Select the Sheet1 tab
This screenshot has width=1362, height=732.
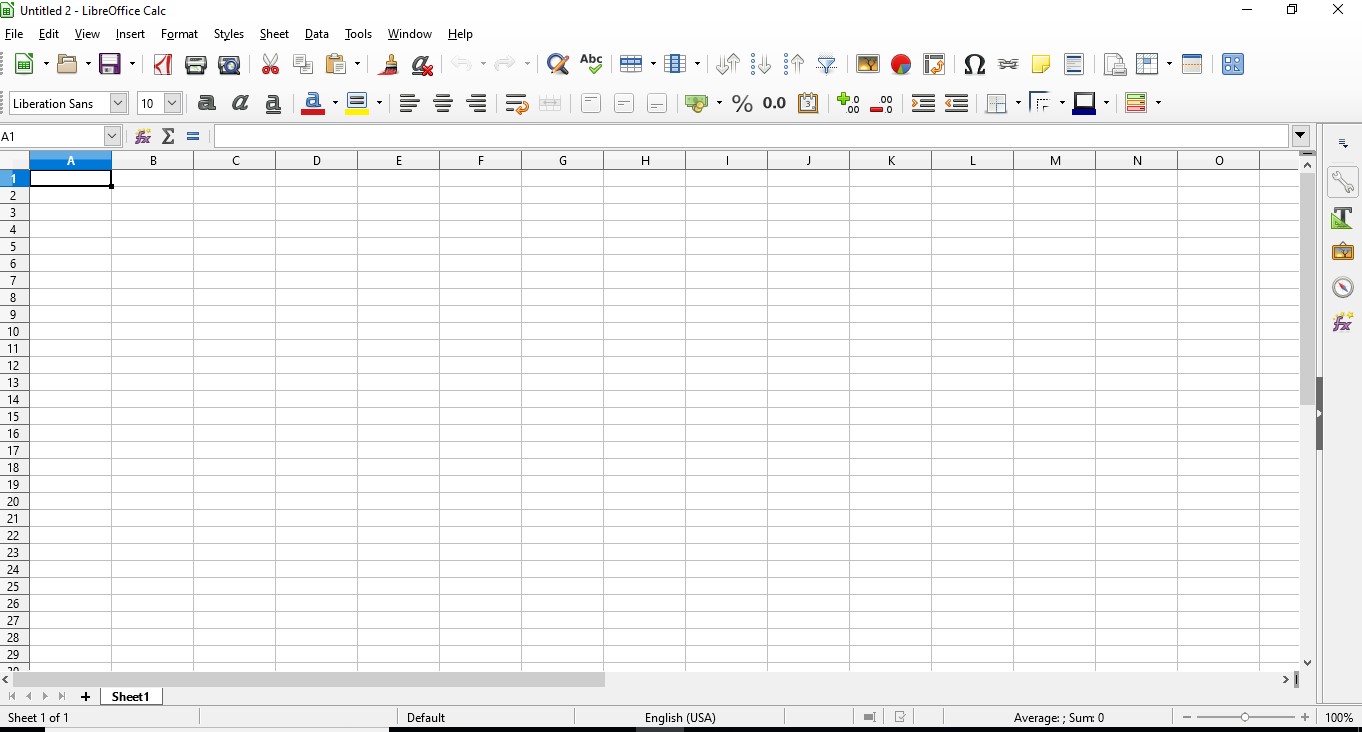point(131,697)
